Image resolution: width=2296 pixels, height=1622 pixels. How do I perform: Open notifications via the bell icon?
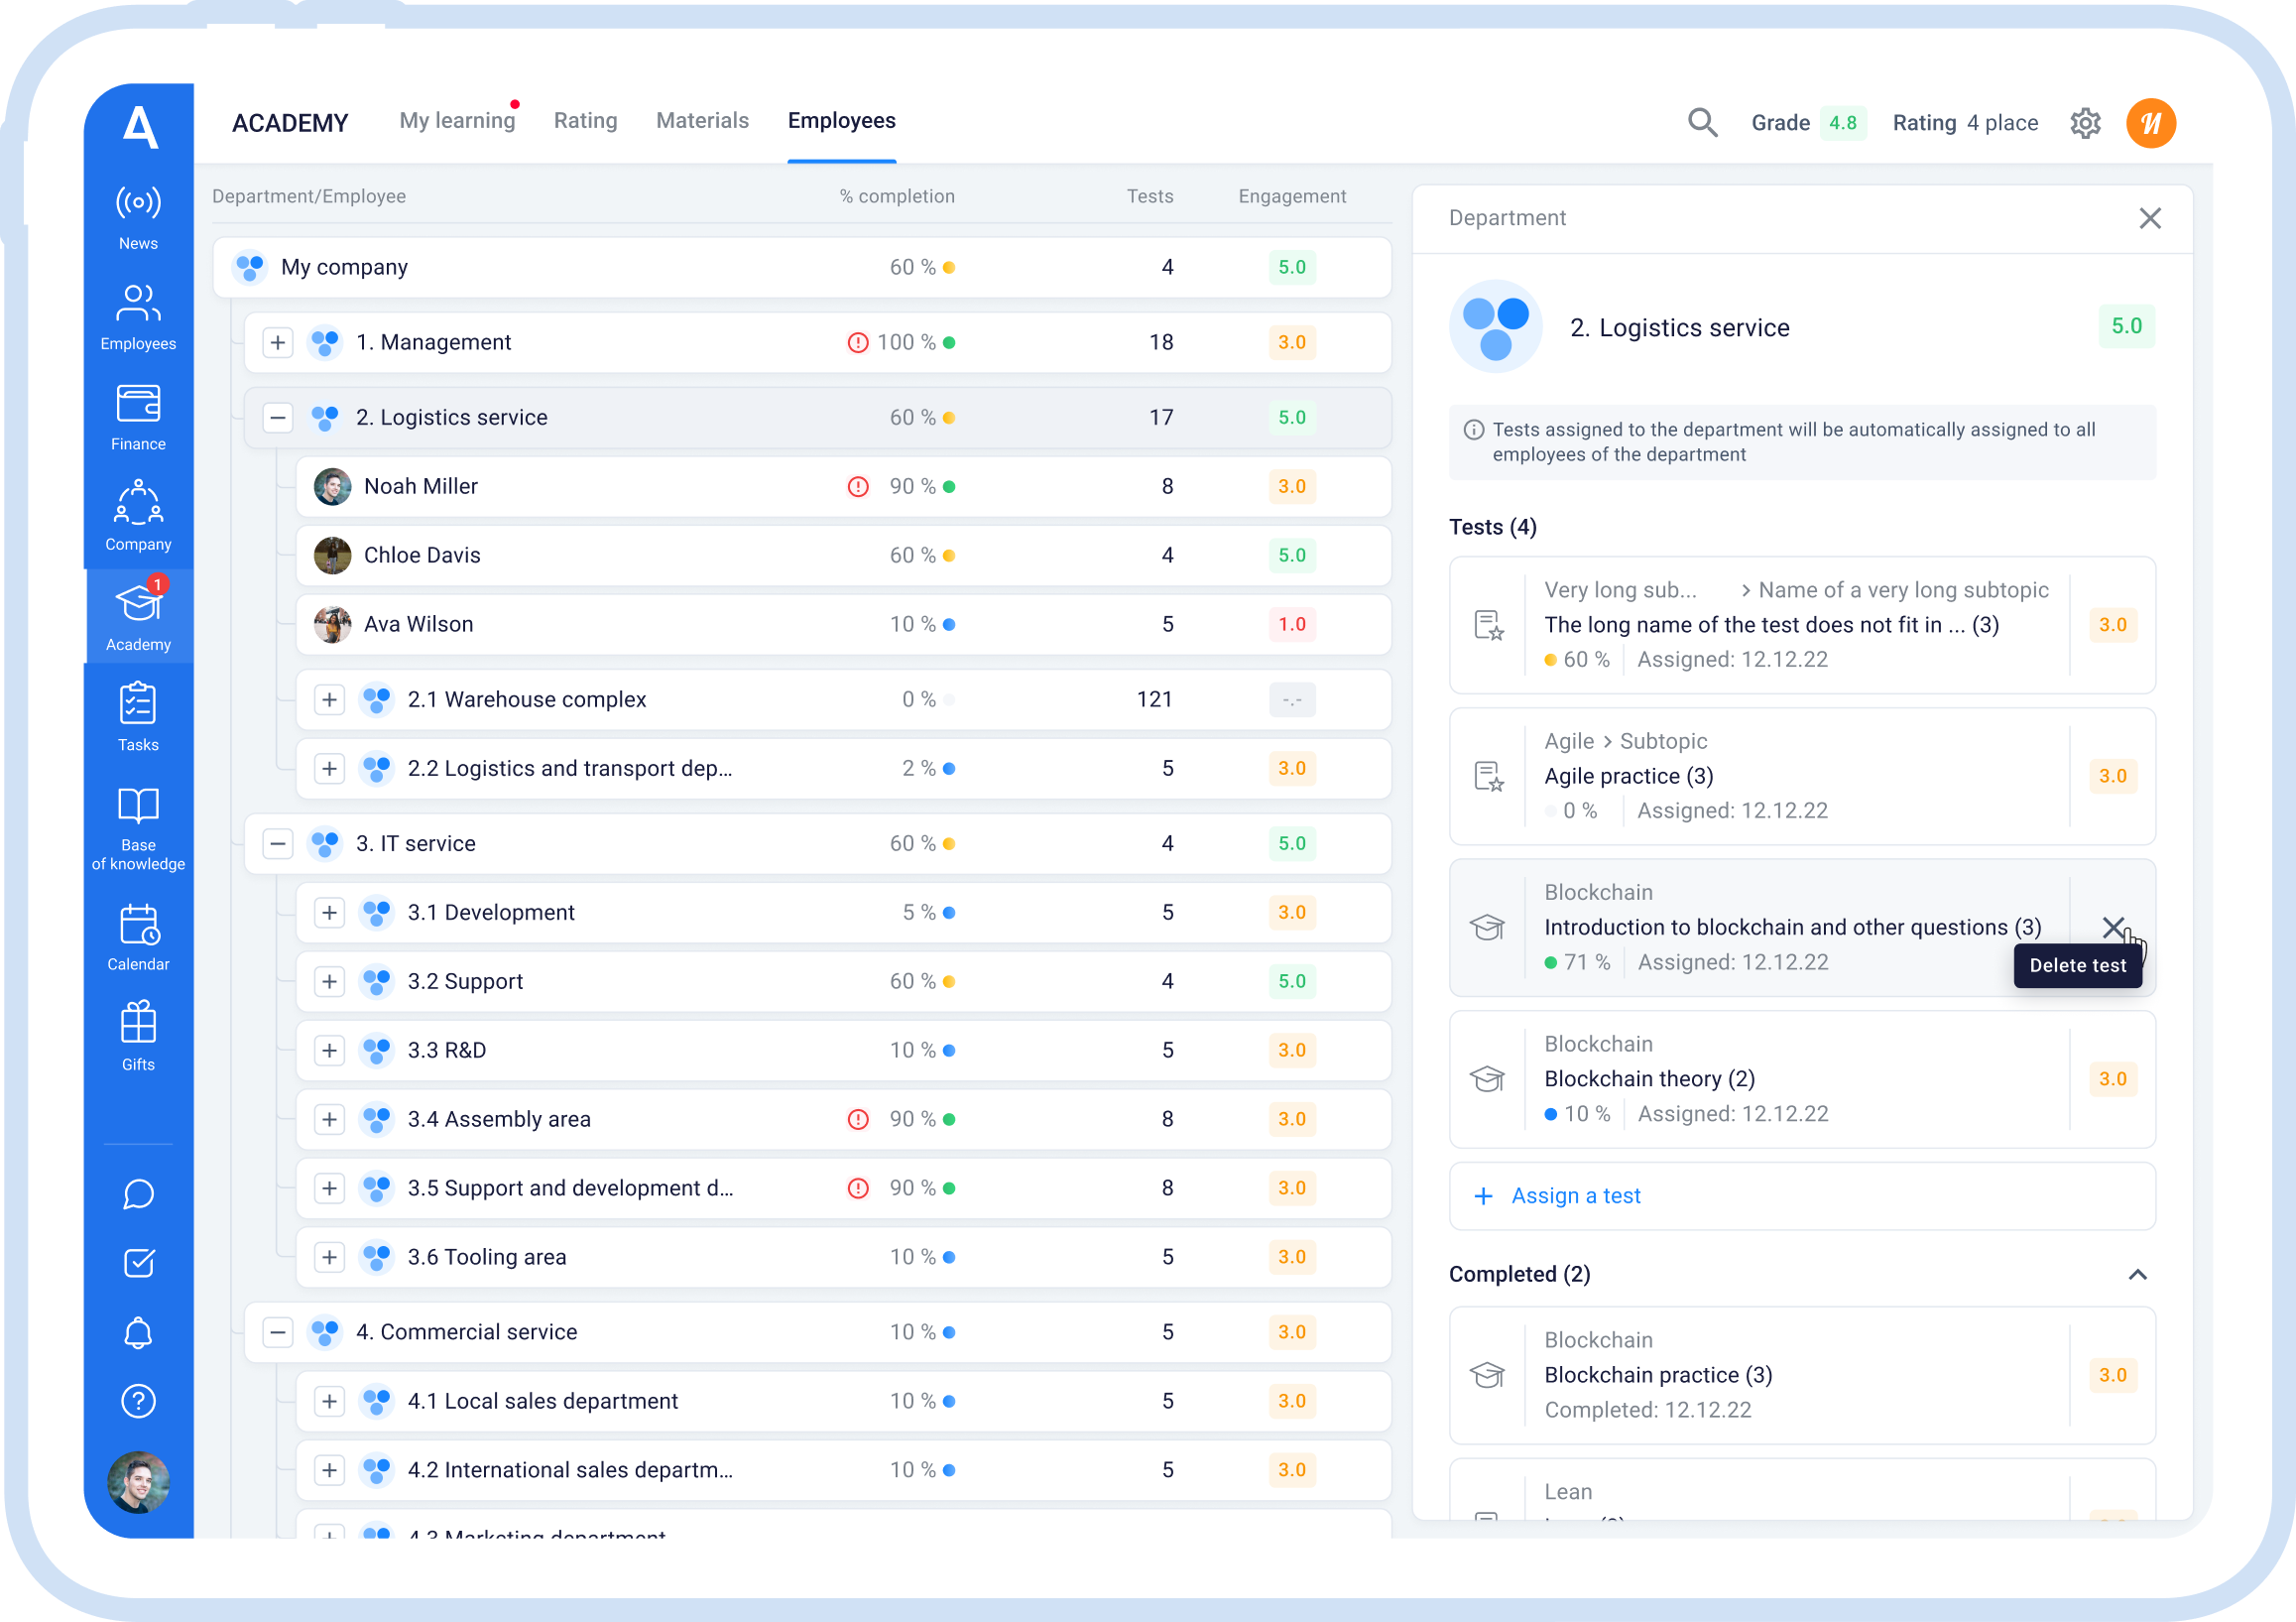coord(138,1333)
